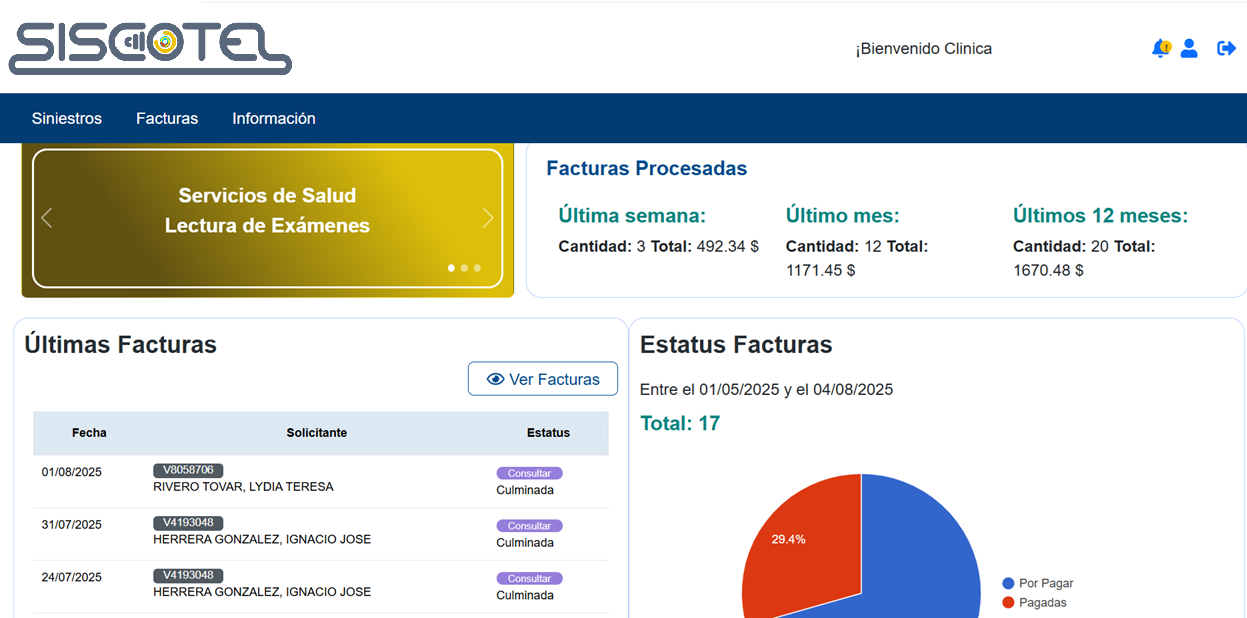The width and height of the screenshot is (1247, 618).
Task: Click HERRERA GONZALEZ, IGNACIO JOSE in 24/07/2025 row
Action: (262, 592)
